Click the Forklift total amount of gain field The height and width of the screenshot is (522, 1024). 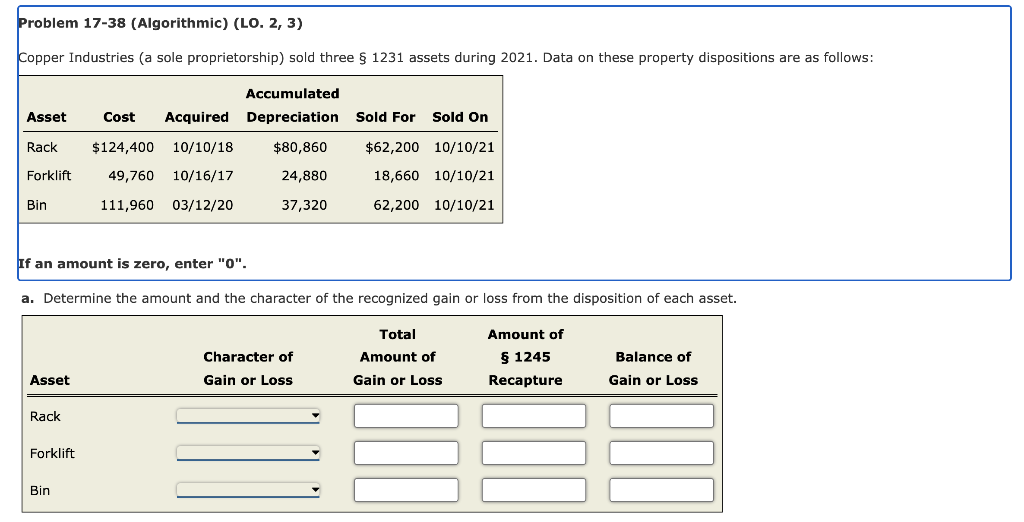pos(406,453)
